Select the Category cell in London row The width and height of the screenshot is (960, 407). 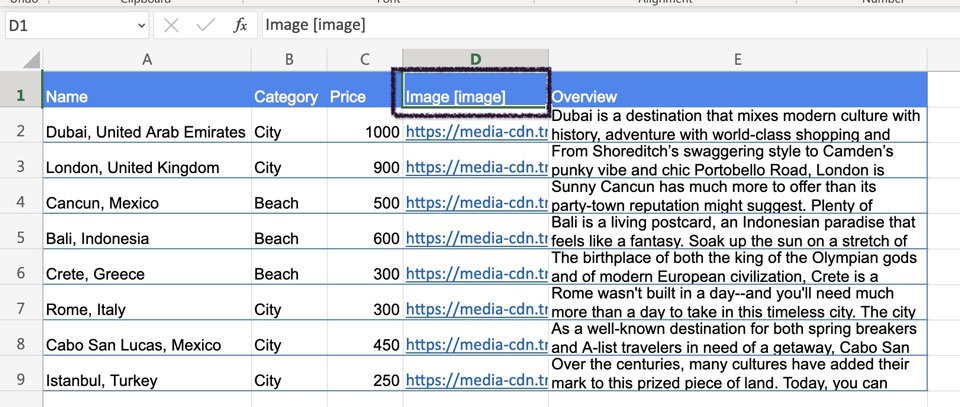pyautogui.click(x=289, y=161)
